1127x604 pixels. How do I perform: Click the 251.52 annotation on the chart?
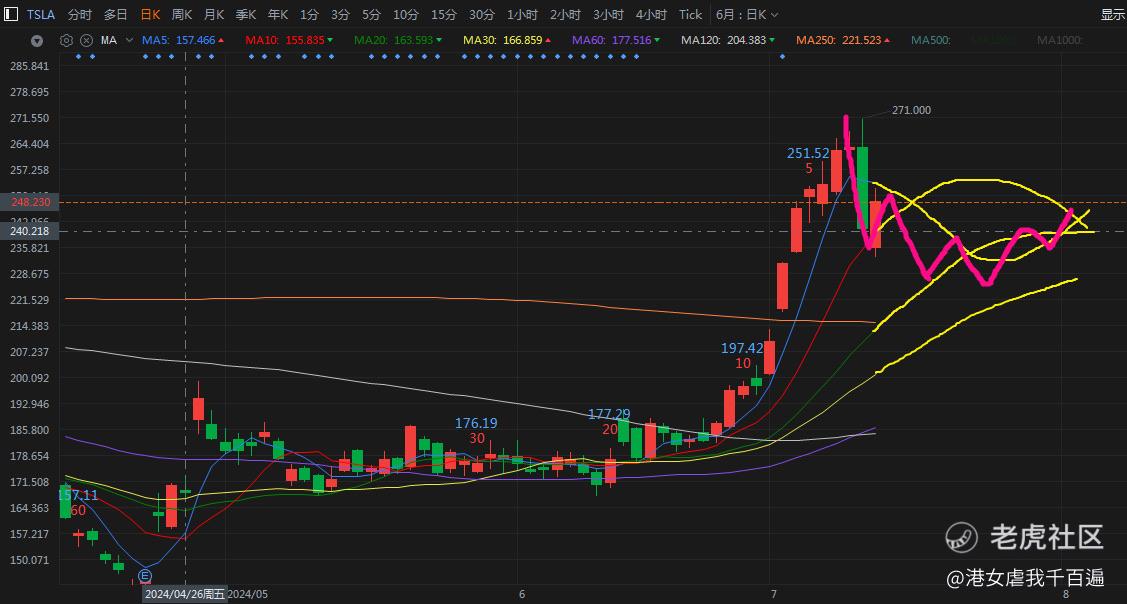click(809, 153)
